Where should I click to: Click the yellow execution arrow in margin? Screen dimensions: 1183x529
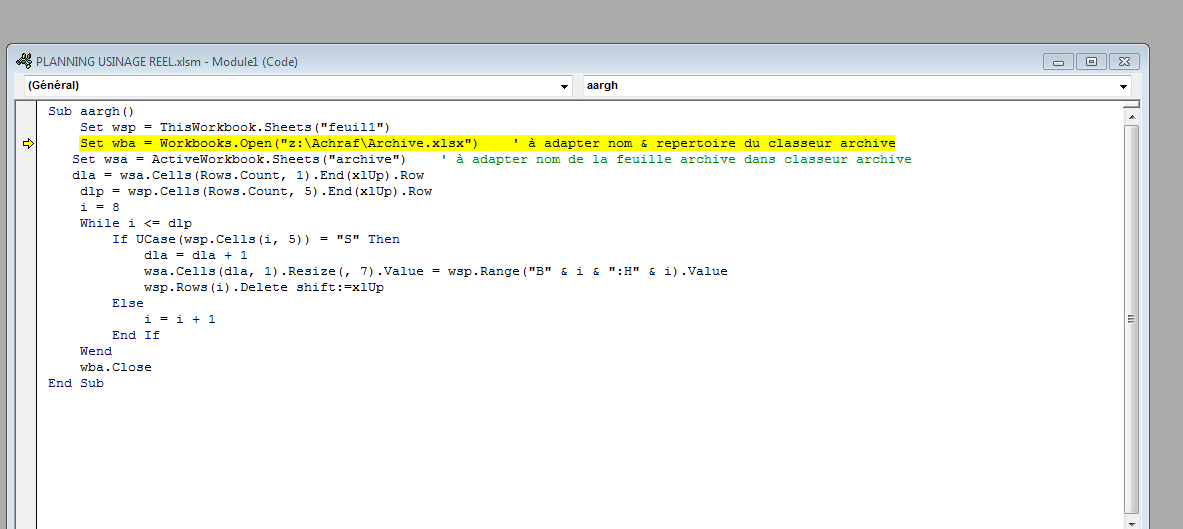point(28,144)
